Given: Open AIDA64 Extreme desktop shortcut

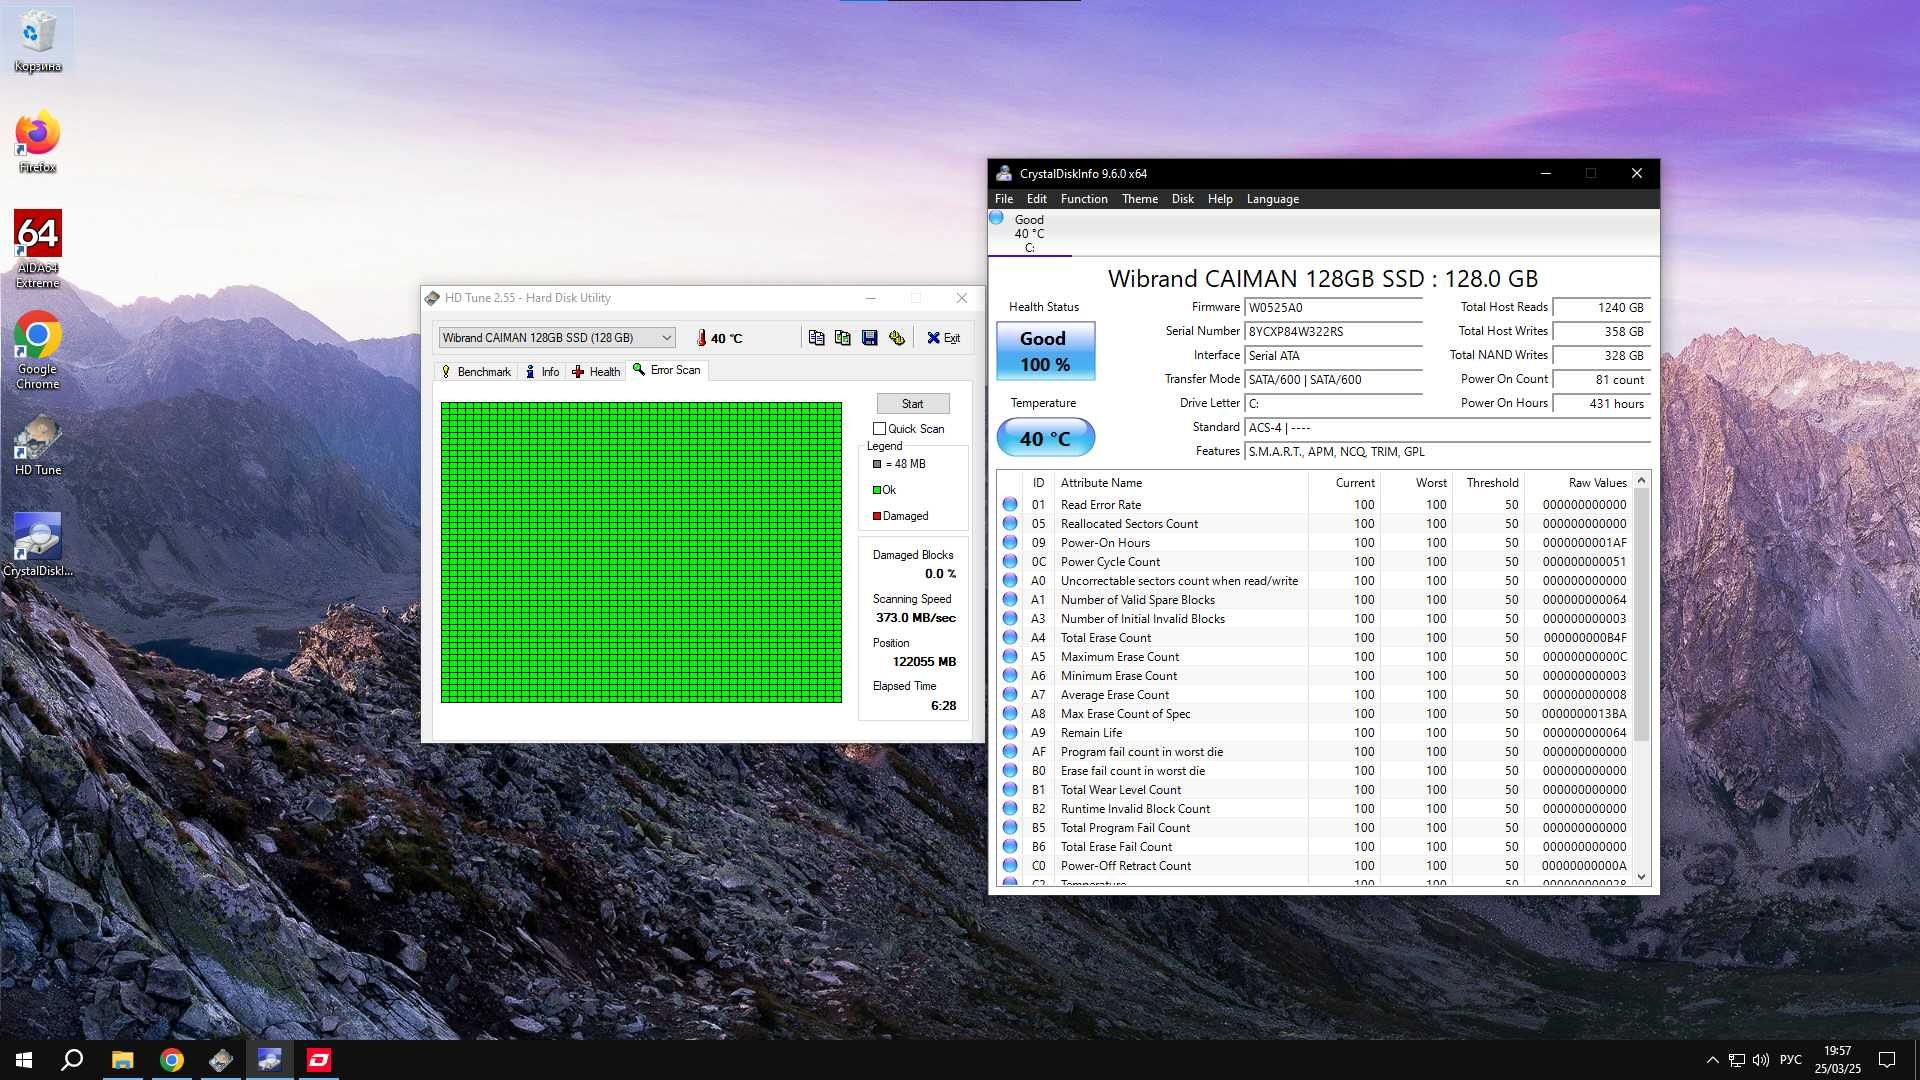Looking at the screenshot, I should coord(38,249).
